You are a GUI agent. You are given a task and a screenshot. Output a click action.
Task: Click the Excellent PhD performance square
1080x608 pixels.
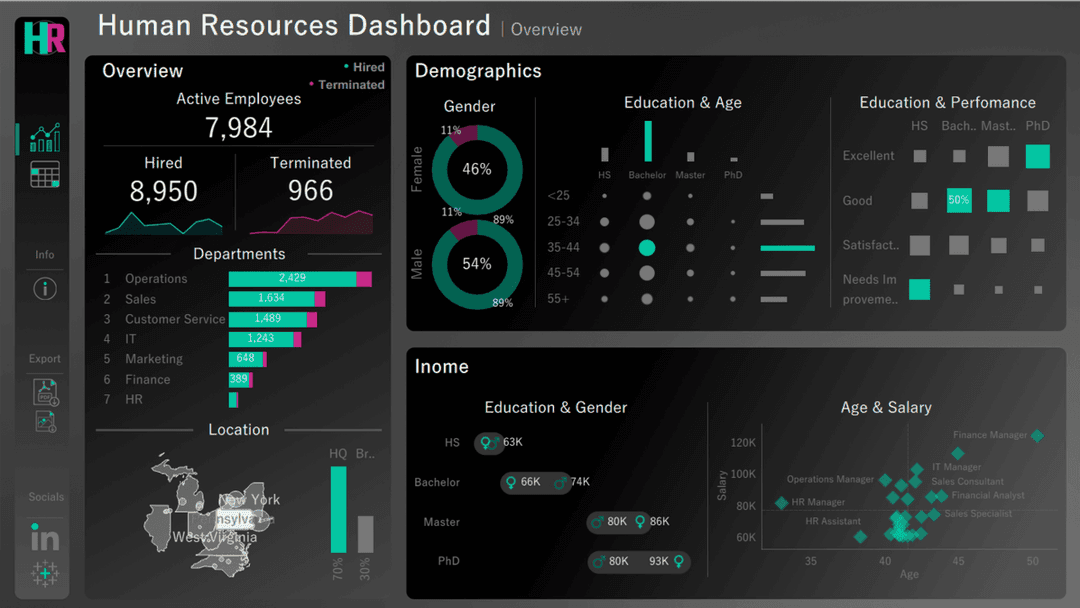pyautogui.click(x=1037, y=156)
